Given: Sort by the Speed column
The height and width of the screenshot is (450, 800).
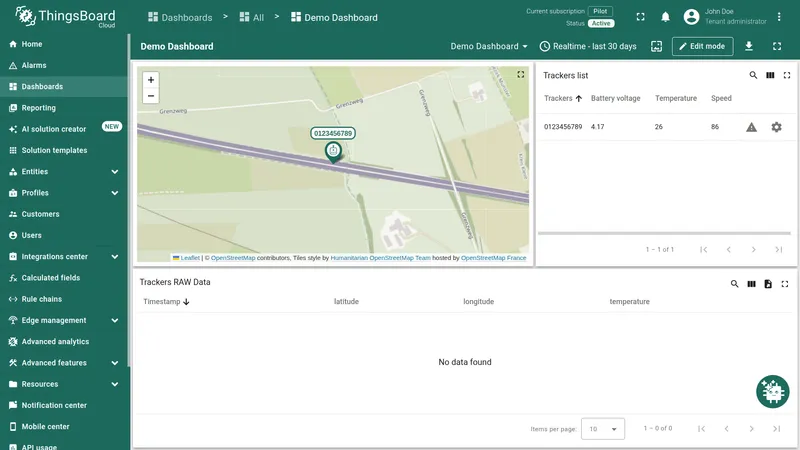Looking at the screenshot, I should click(721, 98).
